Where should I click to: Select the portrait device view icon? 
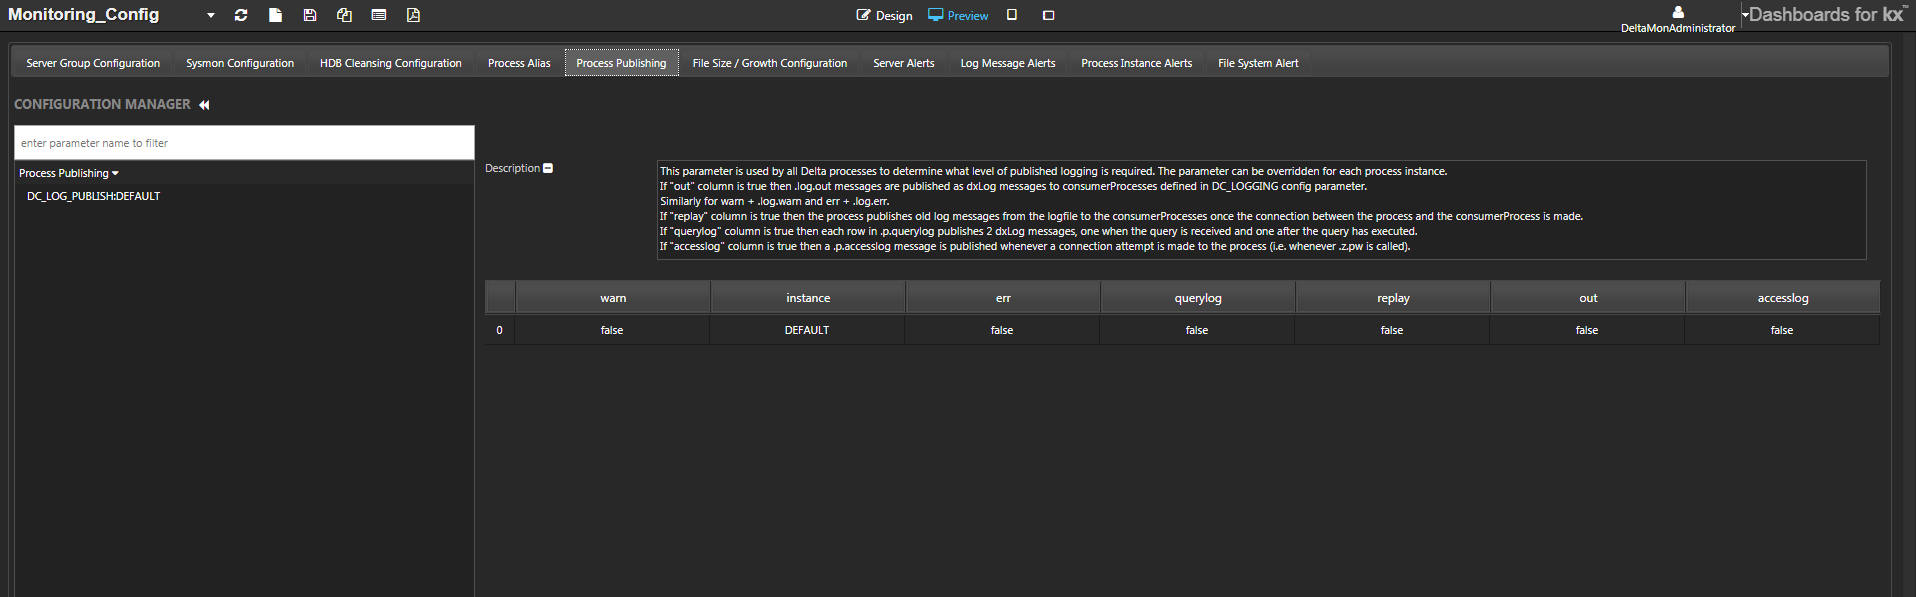(1012, 15)
